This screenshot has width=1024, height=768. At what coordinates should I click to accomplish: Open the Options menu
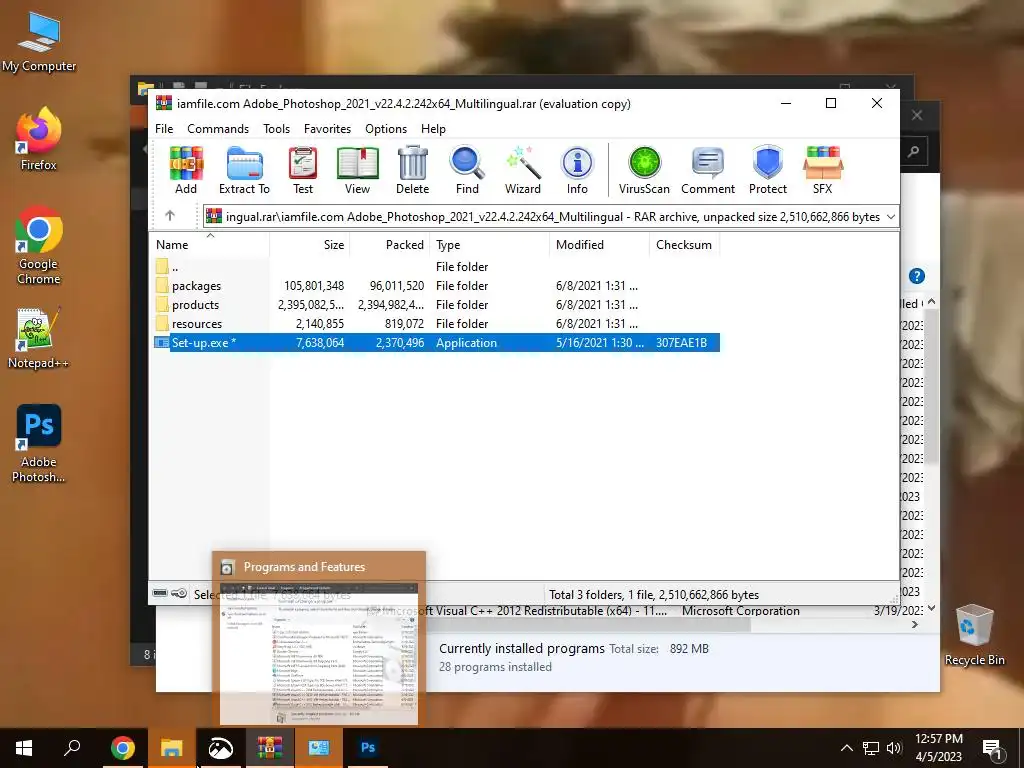coord(386,129)
